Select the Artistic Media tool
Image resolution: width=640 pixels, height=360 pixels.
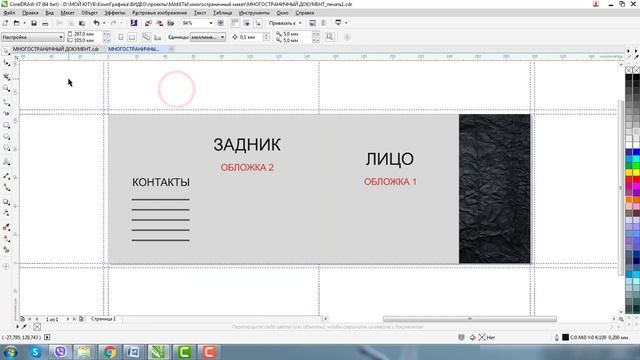(6, 113)
